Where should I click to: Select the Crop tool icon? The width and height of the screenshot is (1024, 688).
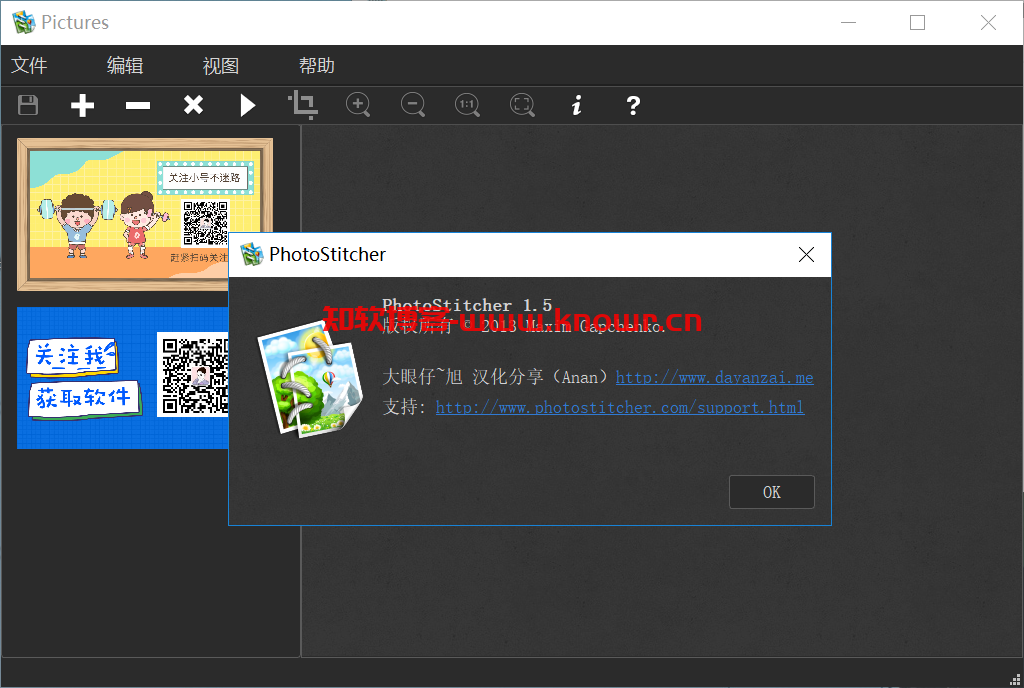(303, 104)
